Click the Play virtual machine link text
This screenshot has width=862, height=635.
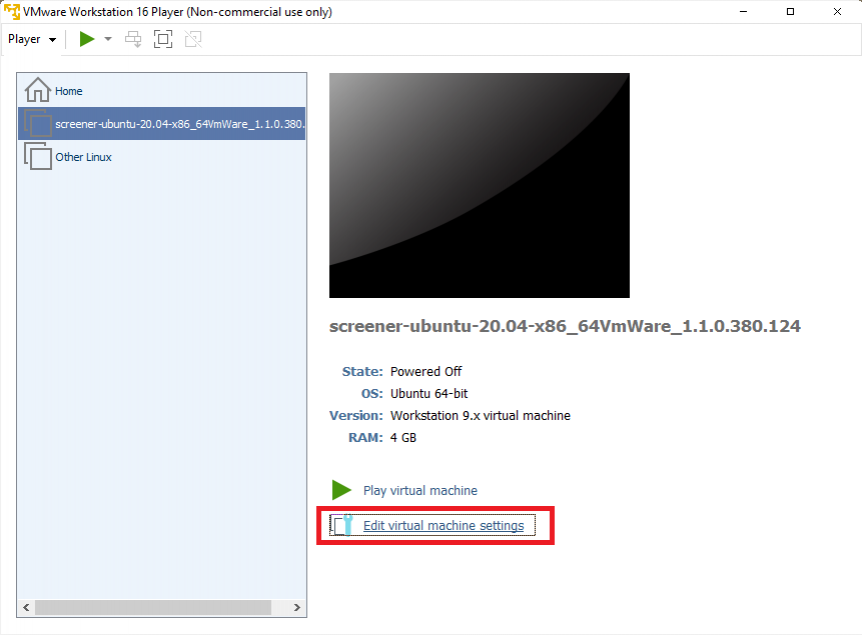click(x=420, y=490)
